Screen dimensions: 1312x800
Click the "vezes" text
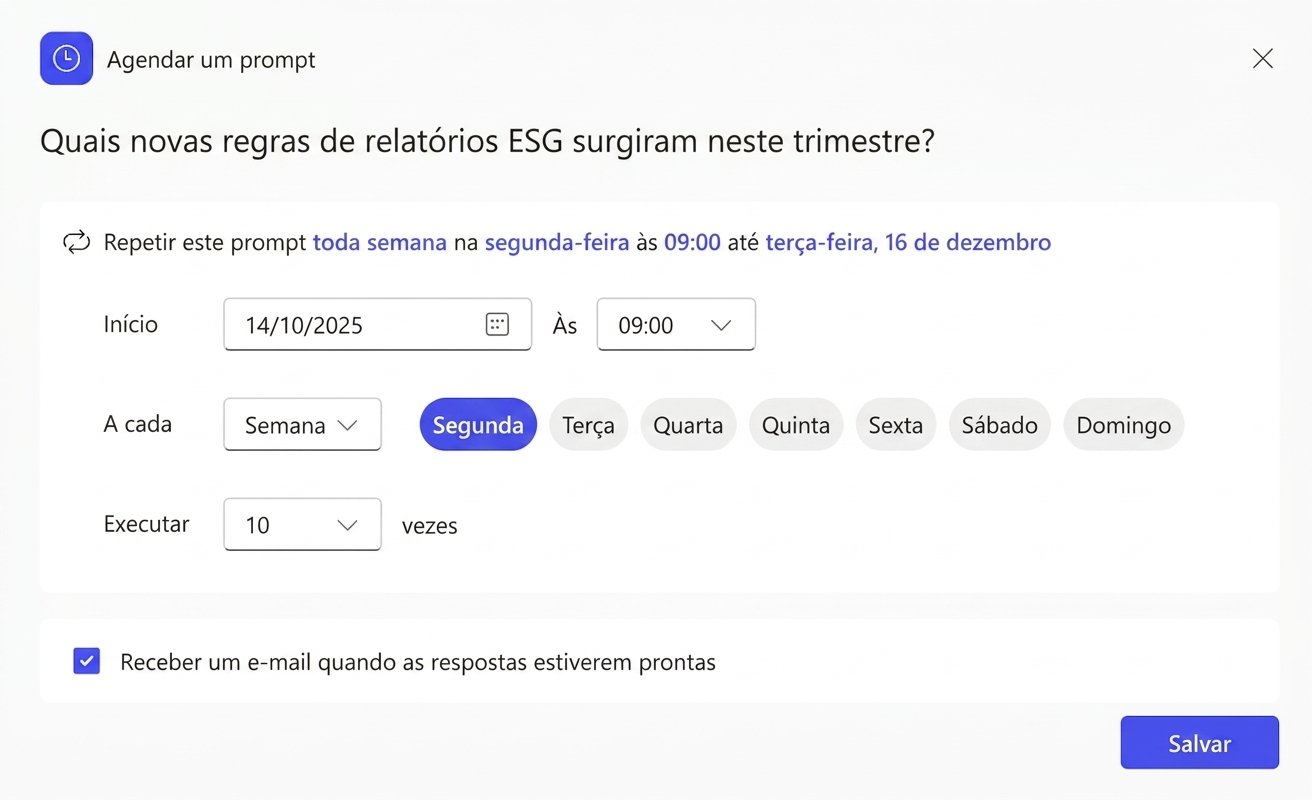click(x=430, y=526)
